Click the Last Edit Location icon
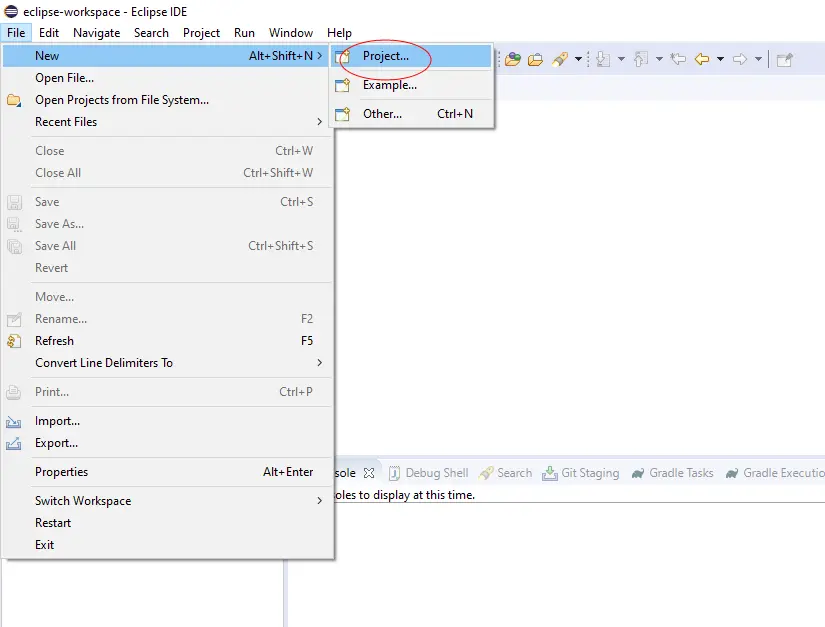Screen dimensions: 825x627 [x=678, y=59]
